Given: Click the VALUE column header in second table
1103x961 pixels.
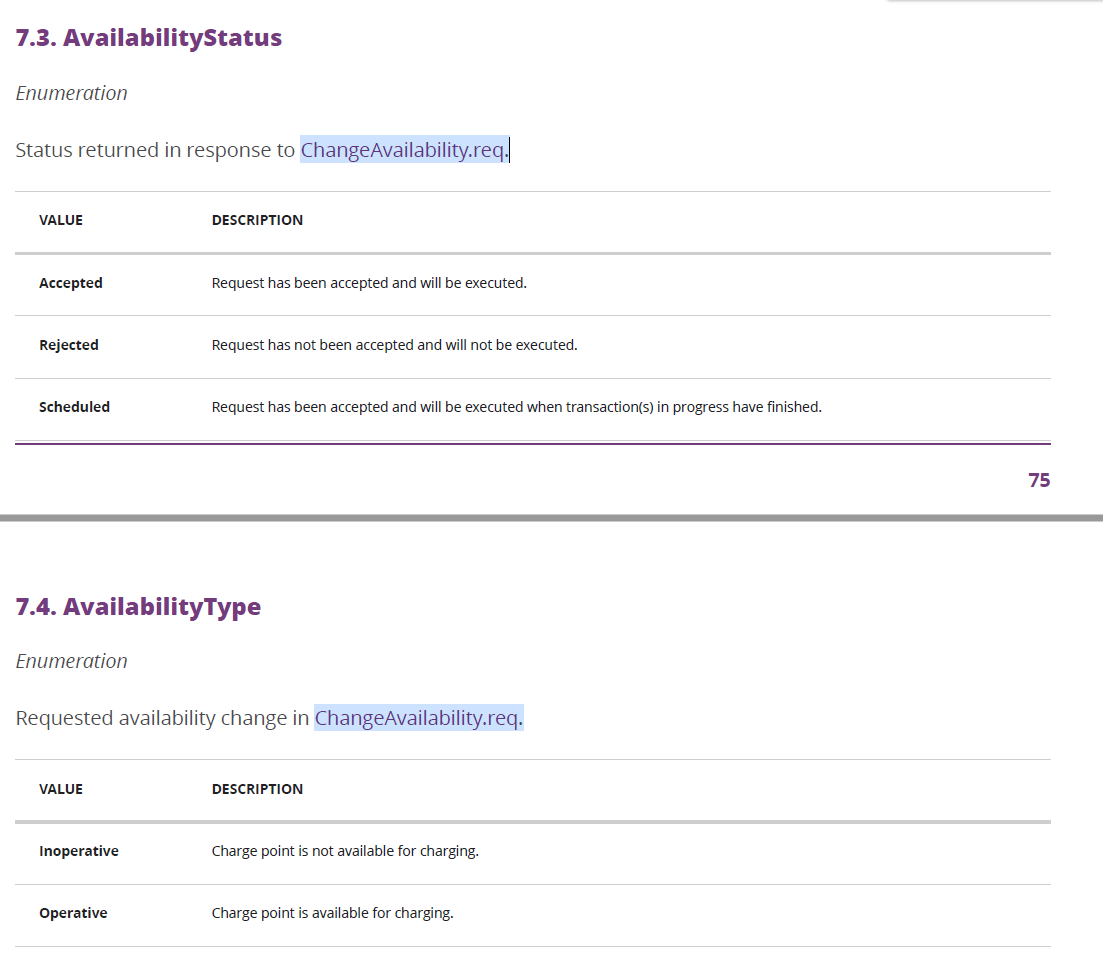Looking at the screenshot, I should point(61,789).
